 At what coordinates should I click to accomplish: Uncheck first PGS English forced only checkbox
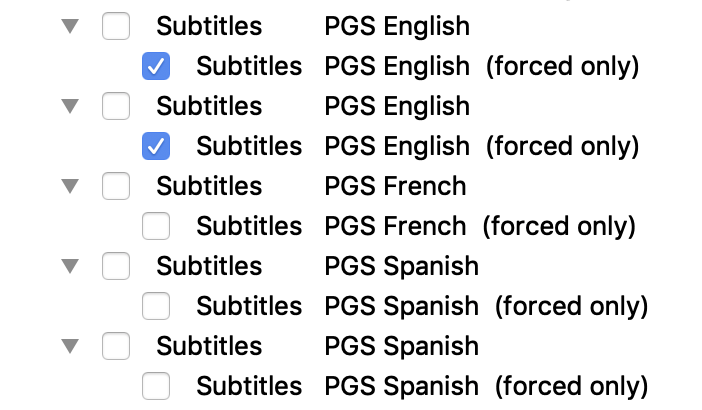click(x=156, y=66)
